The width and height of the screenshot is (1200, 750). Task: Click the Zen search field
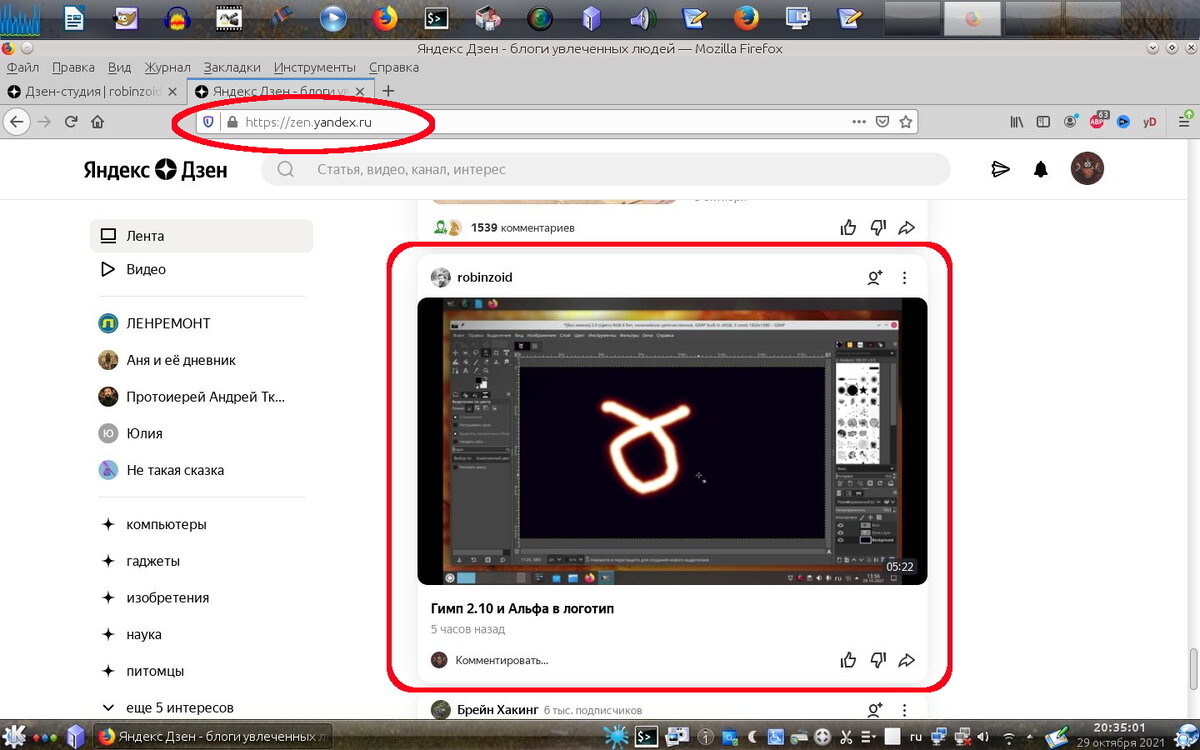tap(605, 169)
